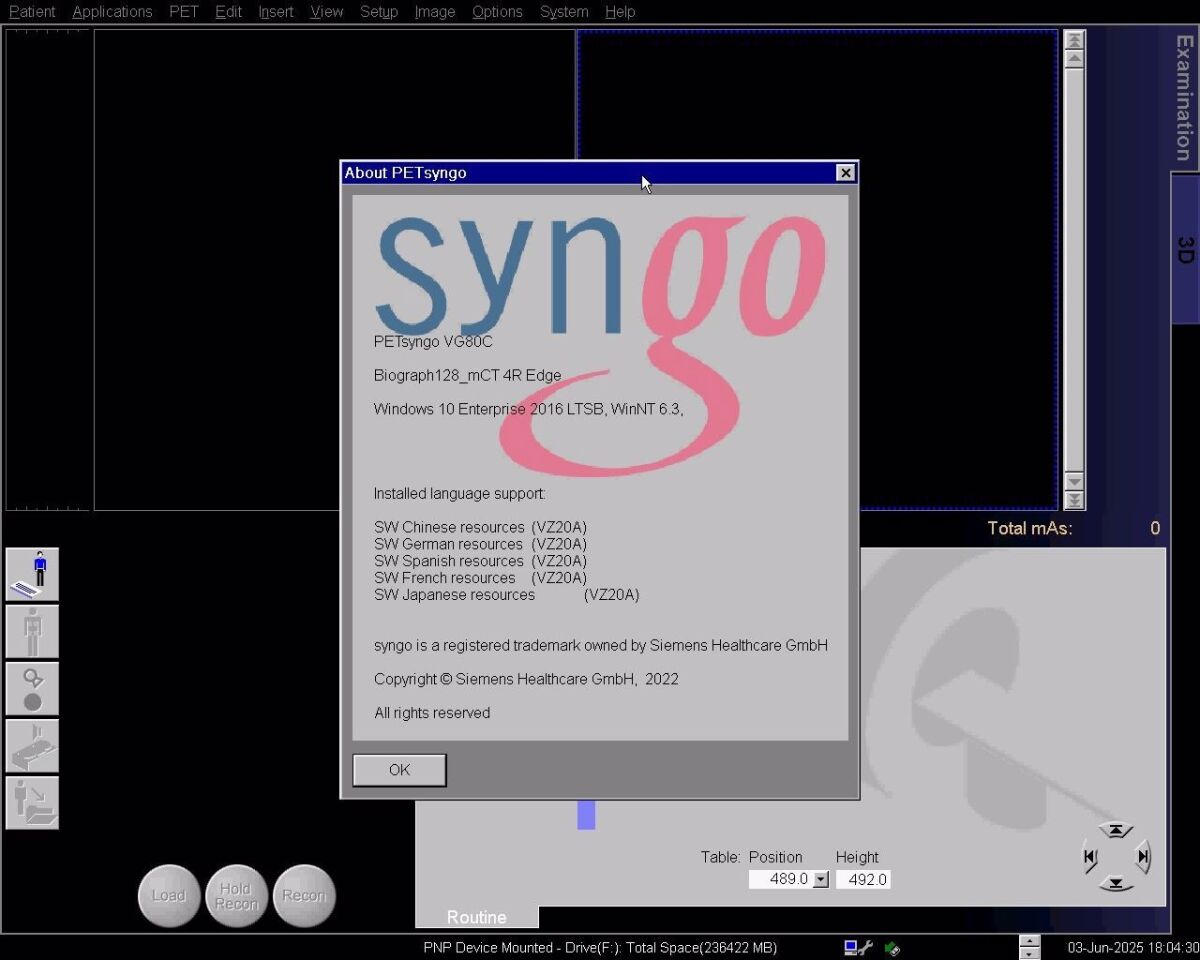Click the single down arrow of image scrollbar
Image resolution: width=1200 pixels, height=960 pixels.
tap(1074, 481)
